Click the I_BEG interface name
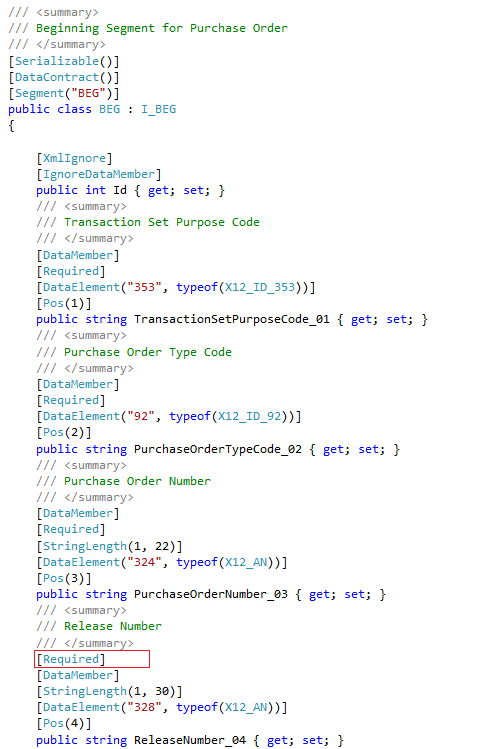The image size is (503, 749). pyautogui.click(x=159, y=109)
